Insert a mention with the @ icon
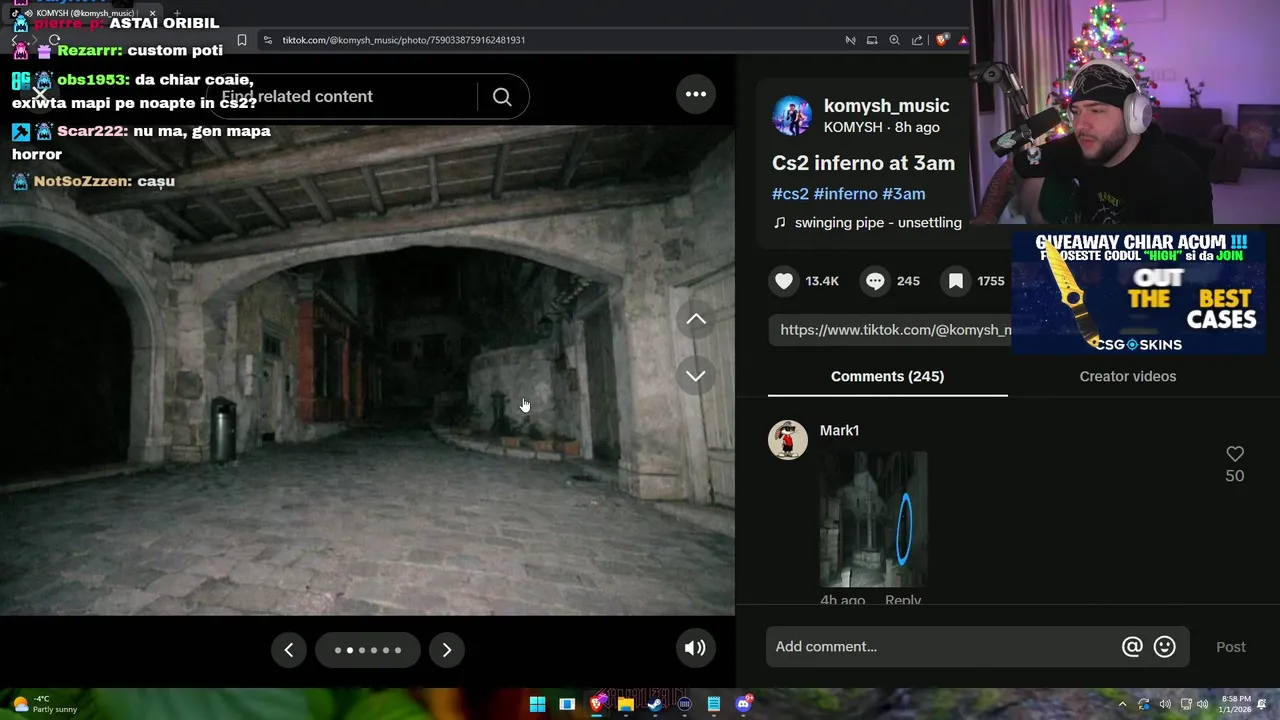The width and height of the screenshot is (1280, 720). point(1132,647)
